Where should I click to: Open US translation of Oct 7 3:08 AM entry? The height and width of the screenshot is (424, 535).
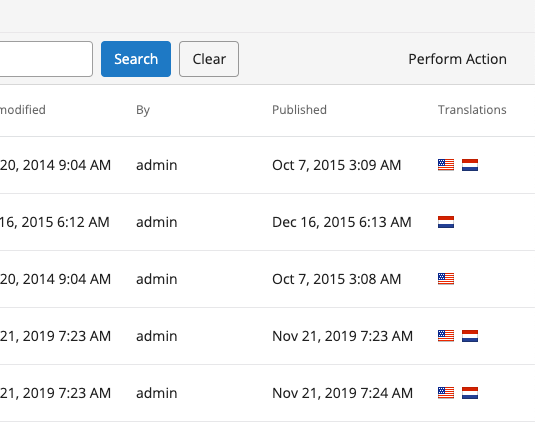click(446, 279)
